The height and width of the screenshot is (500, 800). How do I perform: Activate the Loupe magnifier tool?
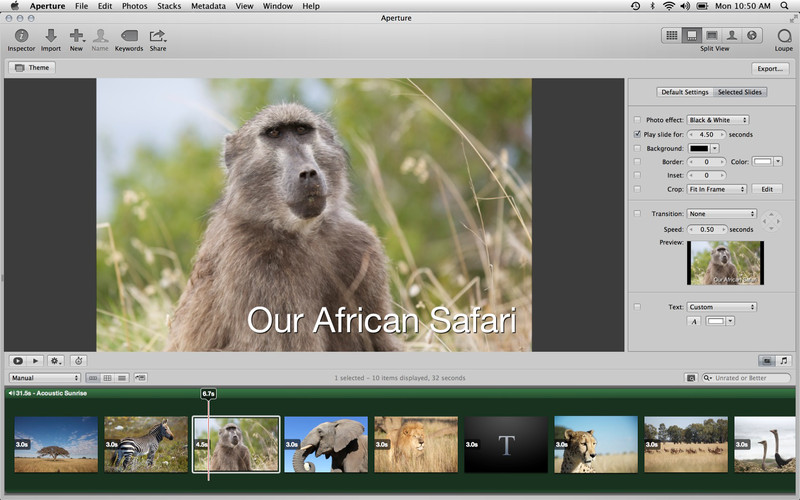point(784,37)
